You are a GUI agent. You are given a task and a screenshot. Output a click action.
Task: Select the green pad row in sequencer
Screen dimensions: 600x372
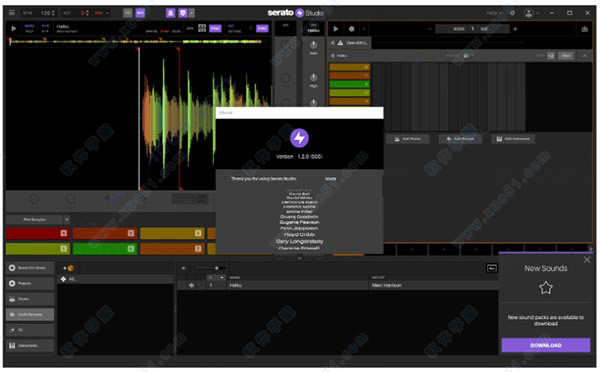[x=350, y=84]
